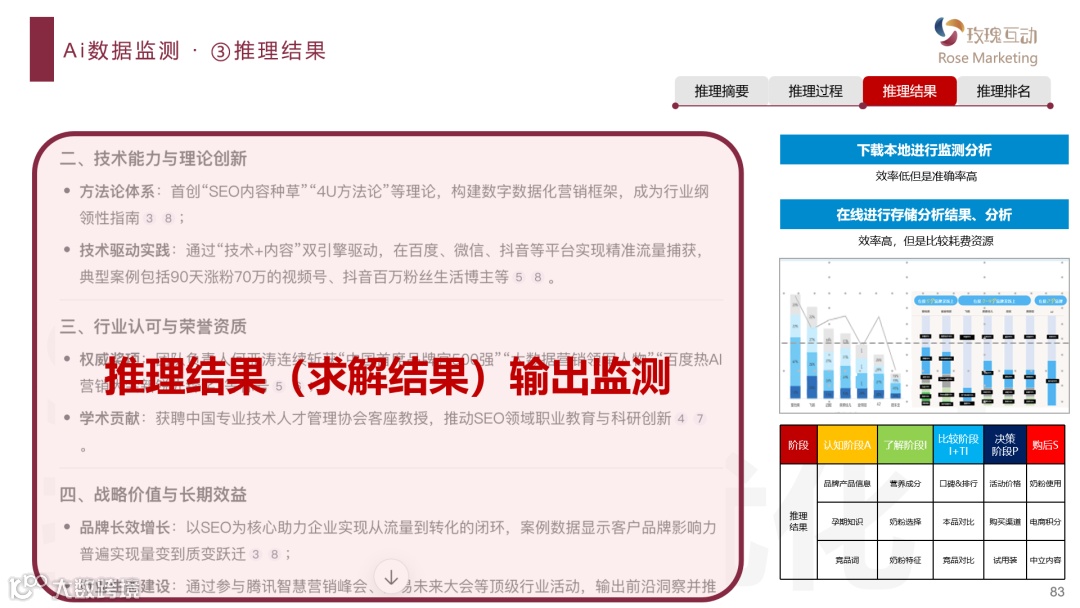Screen dimensions: 1080x608
Task: Click the heading 三、行业认可与荣誉资质
Action: 153,326
